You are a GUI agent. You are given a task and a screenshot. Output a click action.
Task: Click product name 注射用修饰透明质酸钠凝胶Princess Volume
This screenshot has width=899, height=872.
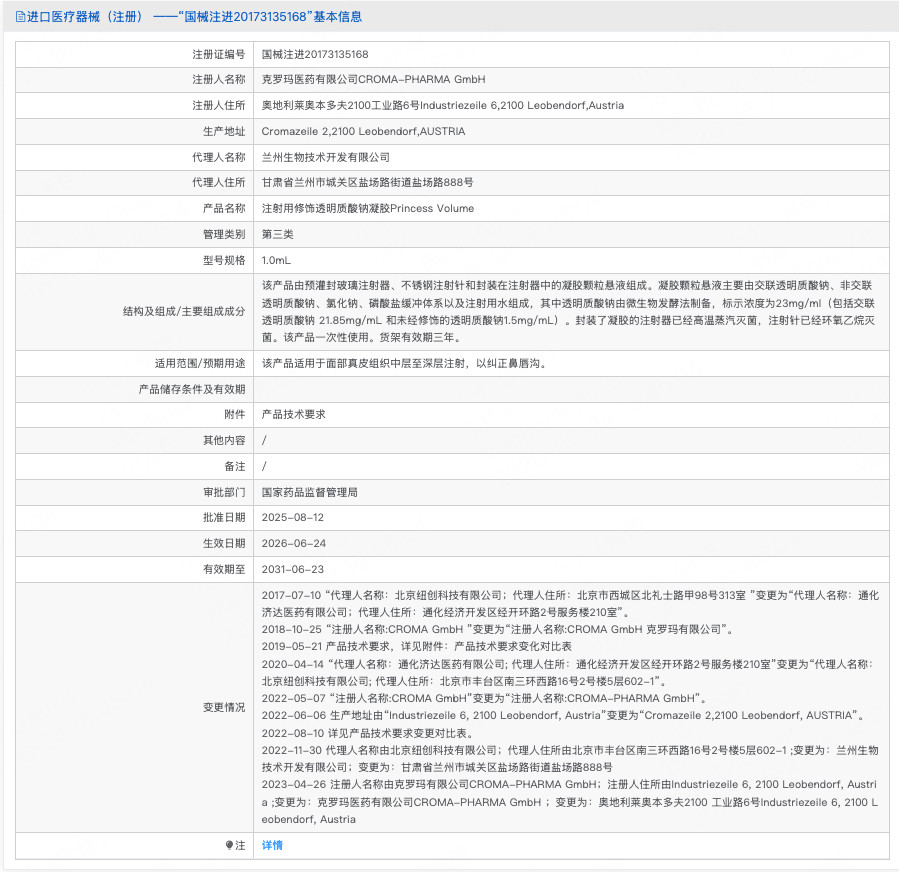pos(368,208)
